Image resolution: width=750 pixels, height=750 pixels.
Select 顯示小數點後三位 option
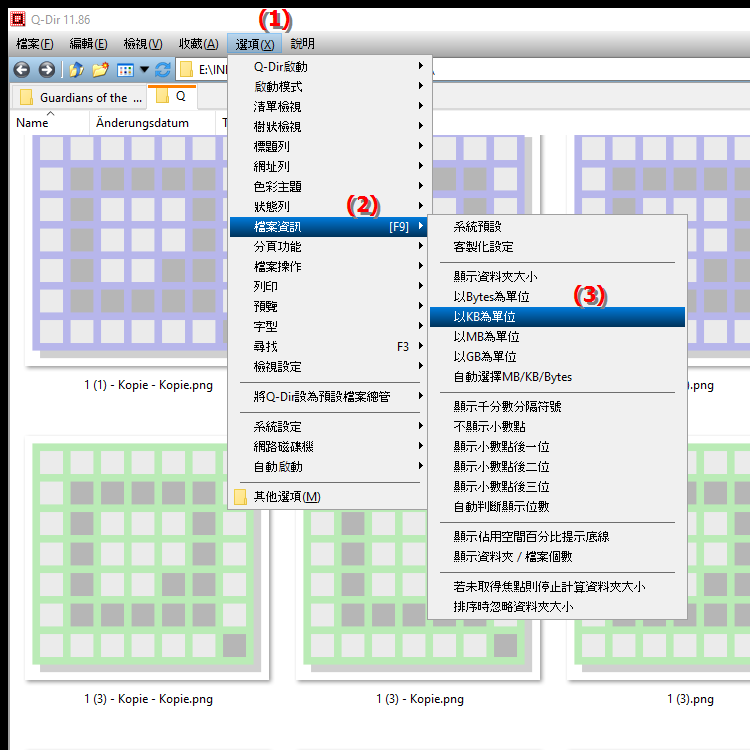tap(557, 487)
